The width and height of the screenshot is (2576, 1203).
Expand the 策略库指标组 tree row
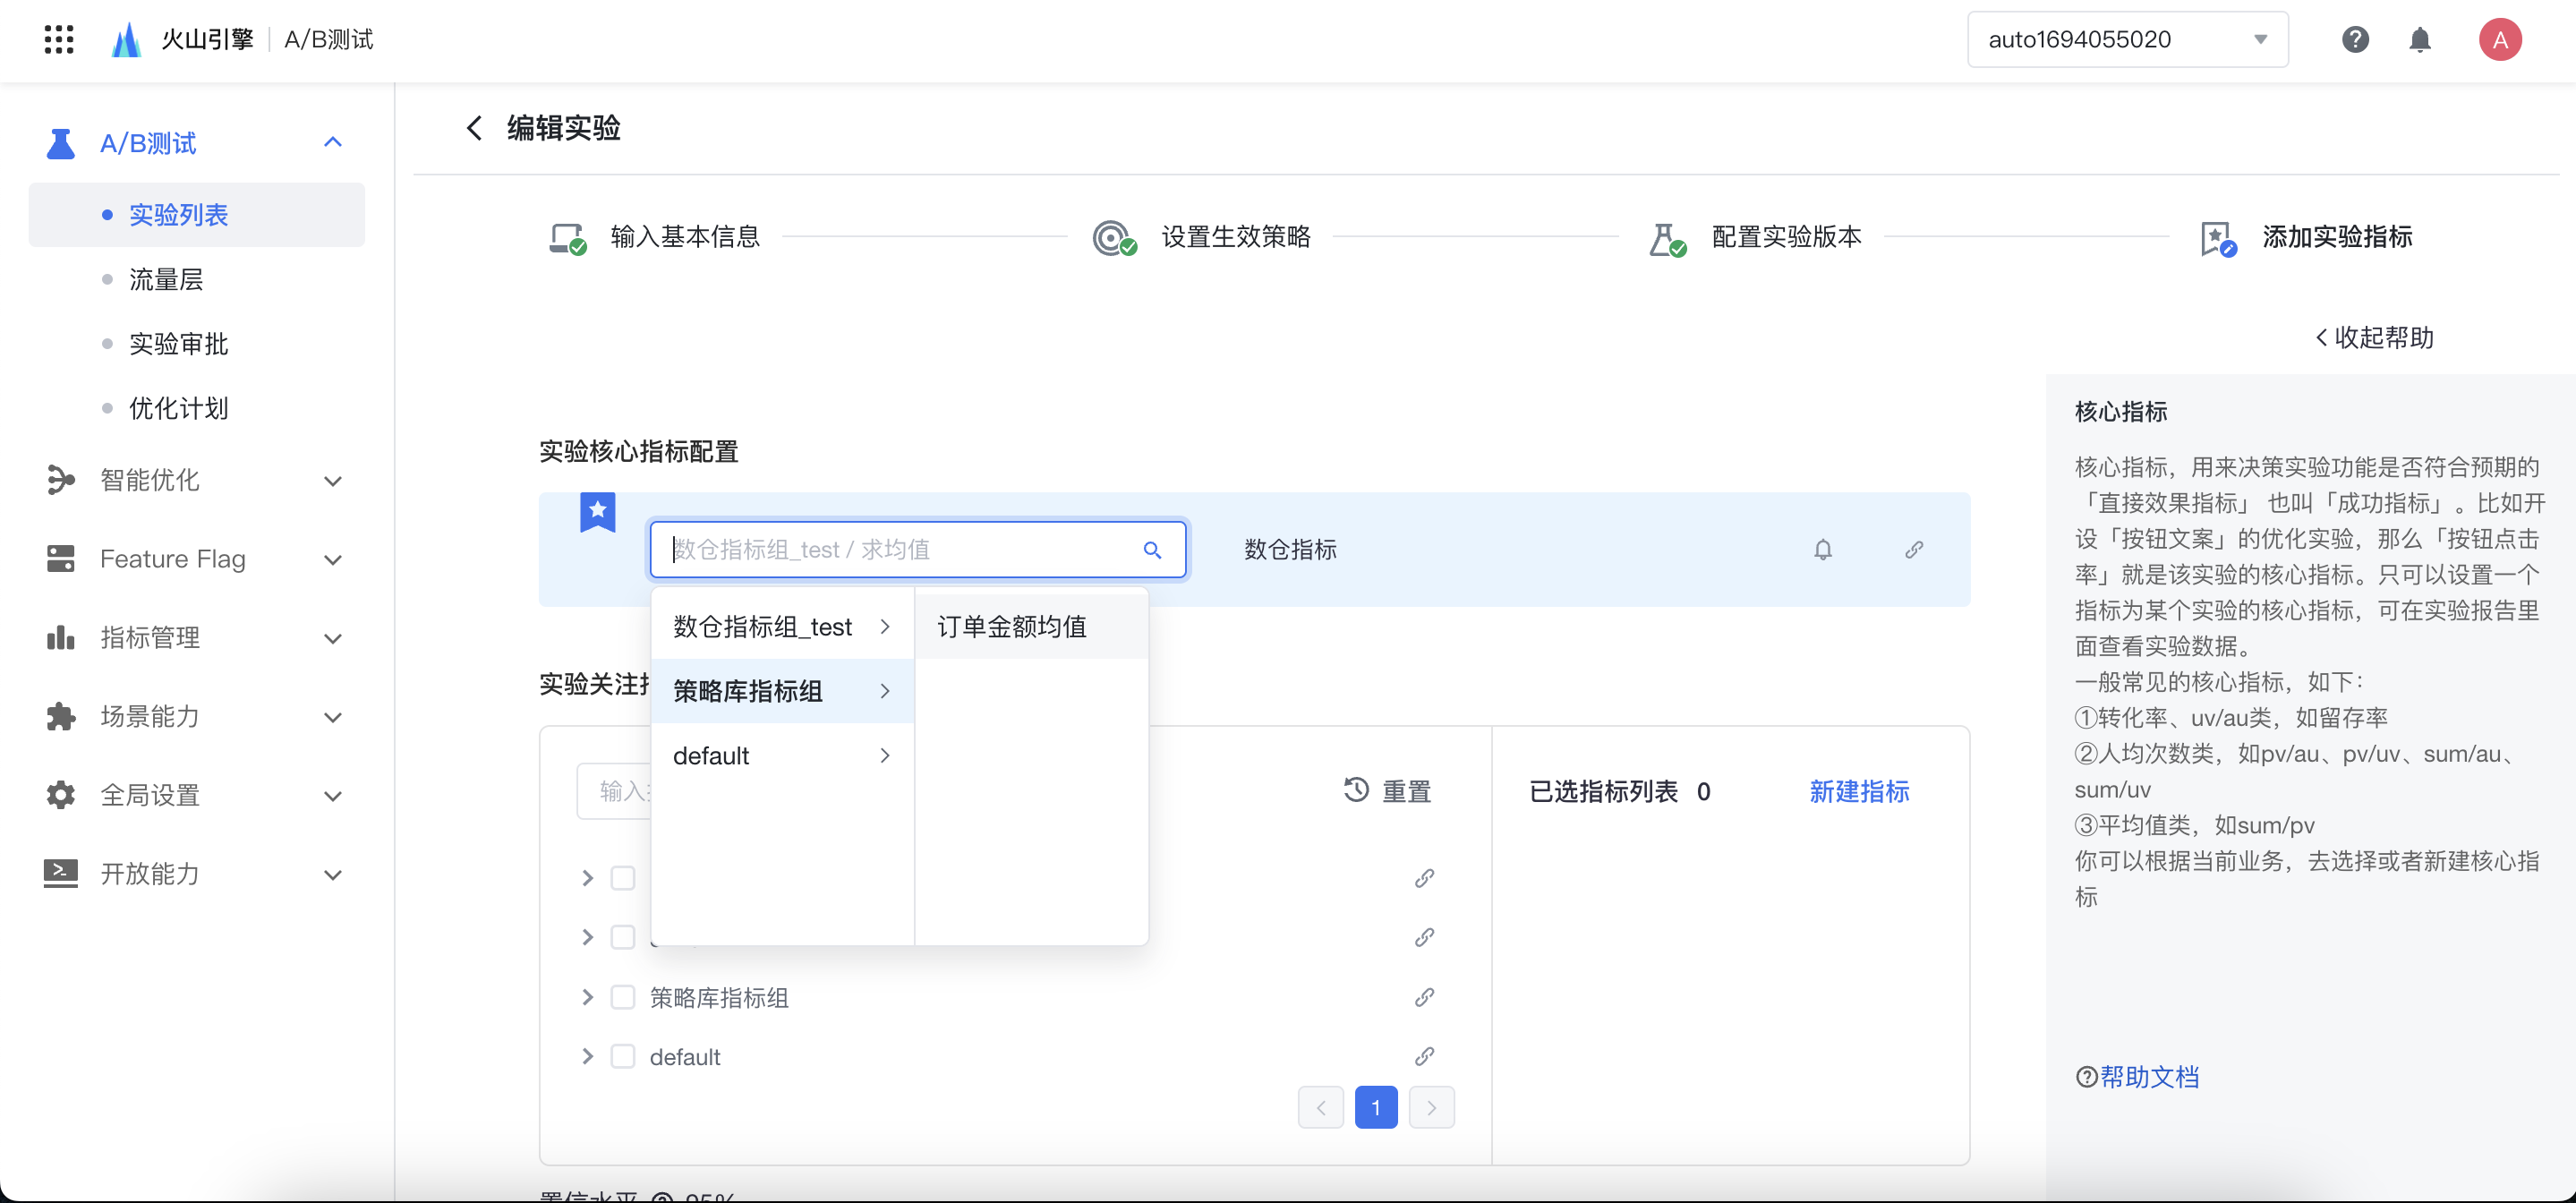coord(587,998)
